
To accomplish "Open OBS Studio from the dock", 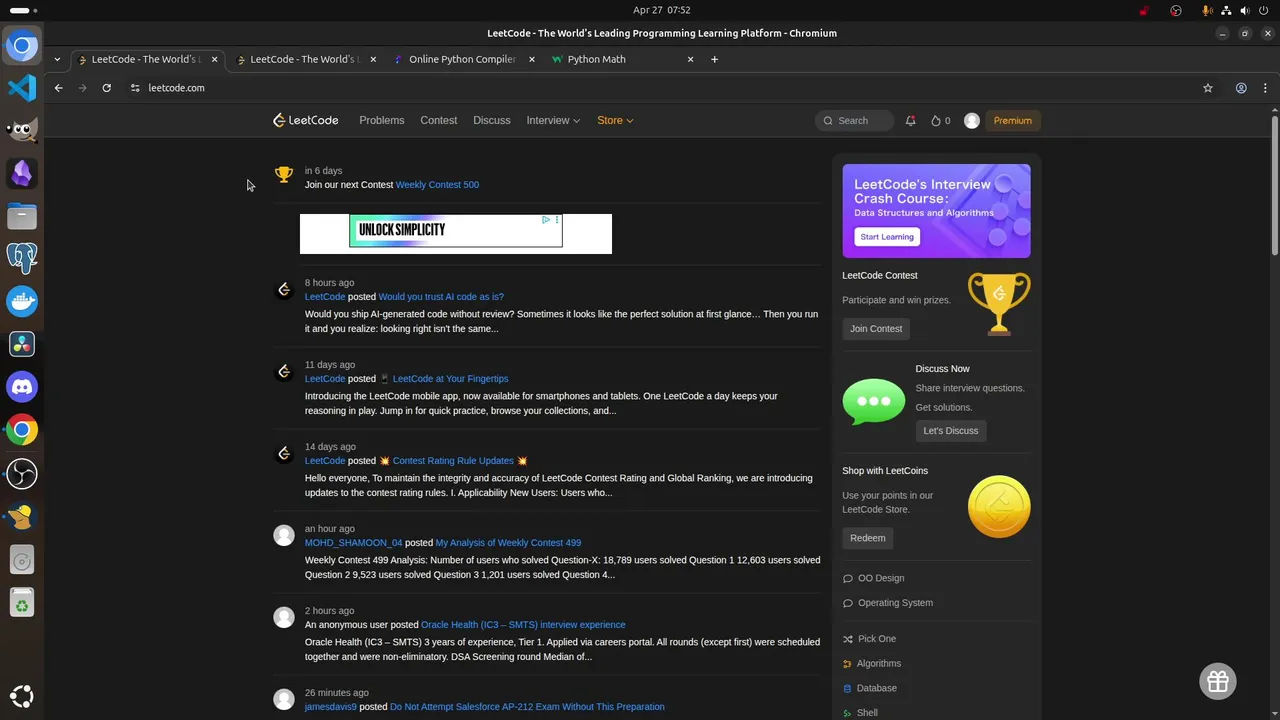I will (x=22, y=473).
